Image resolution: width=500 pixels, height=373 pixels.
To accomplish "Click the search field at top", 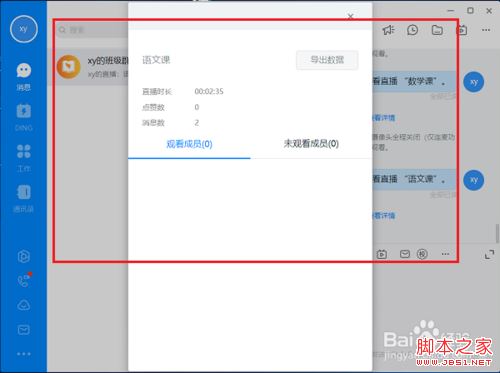I will coord(92,30).
